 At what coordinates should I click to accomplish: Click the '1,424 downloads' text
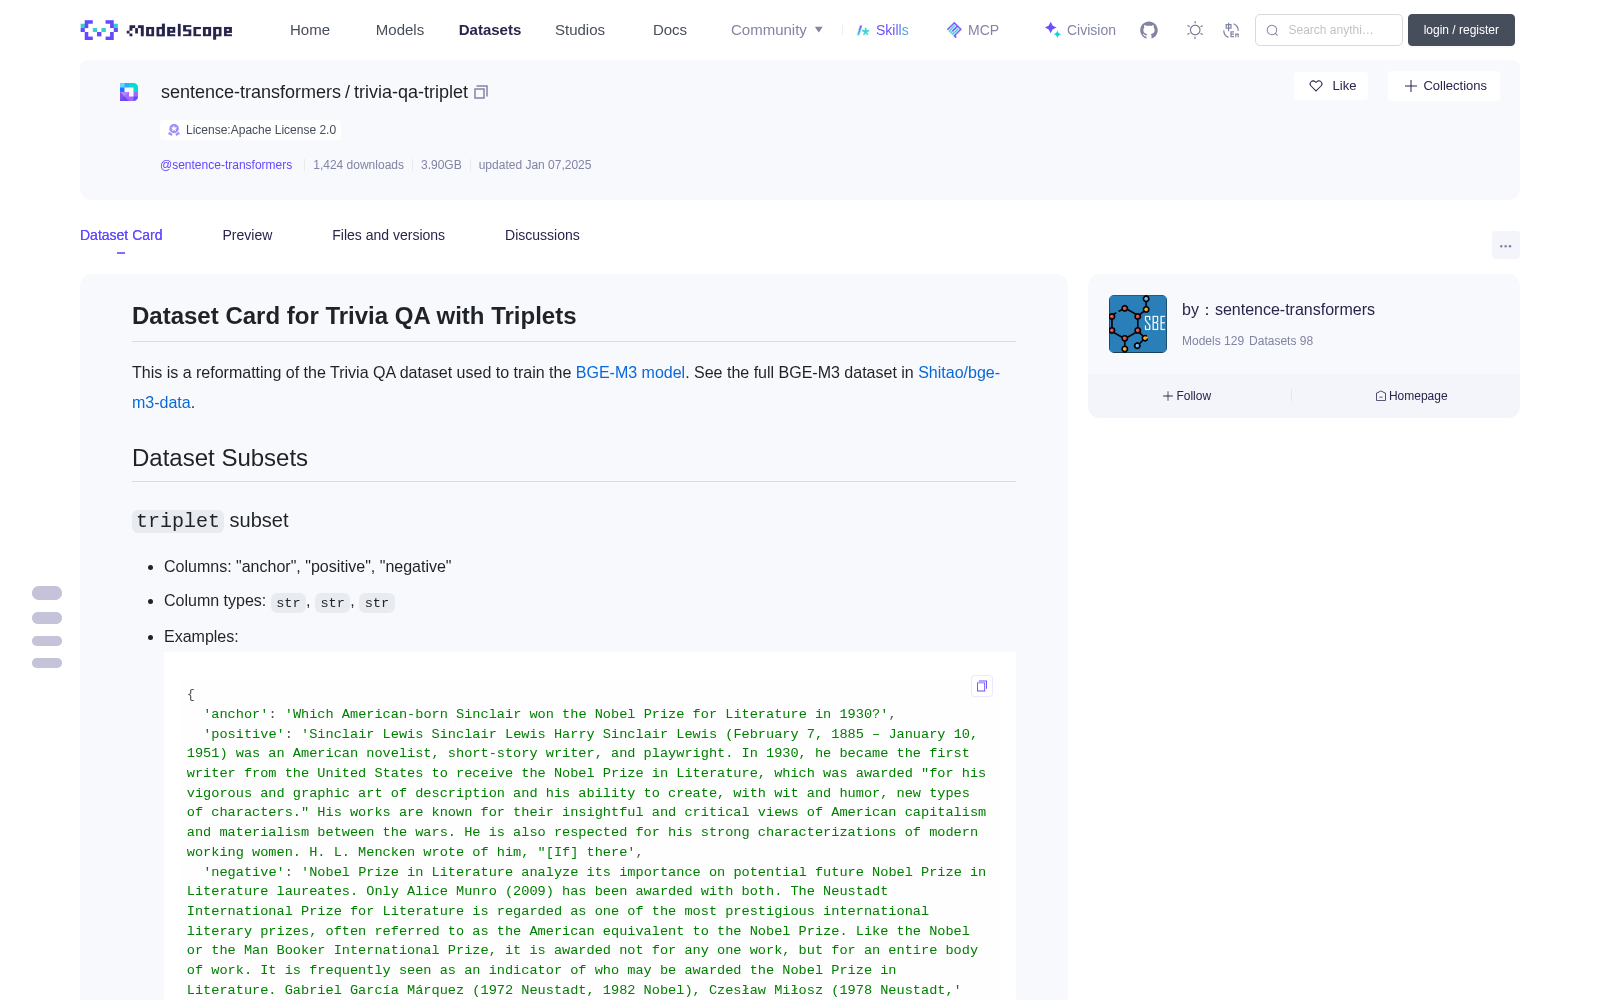click(358, 165)
